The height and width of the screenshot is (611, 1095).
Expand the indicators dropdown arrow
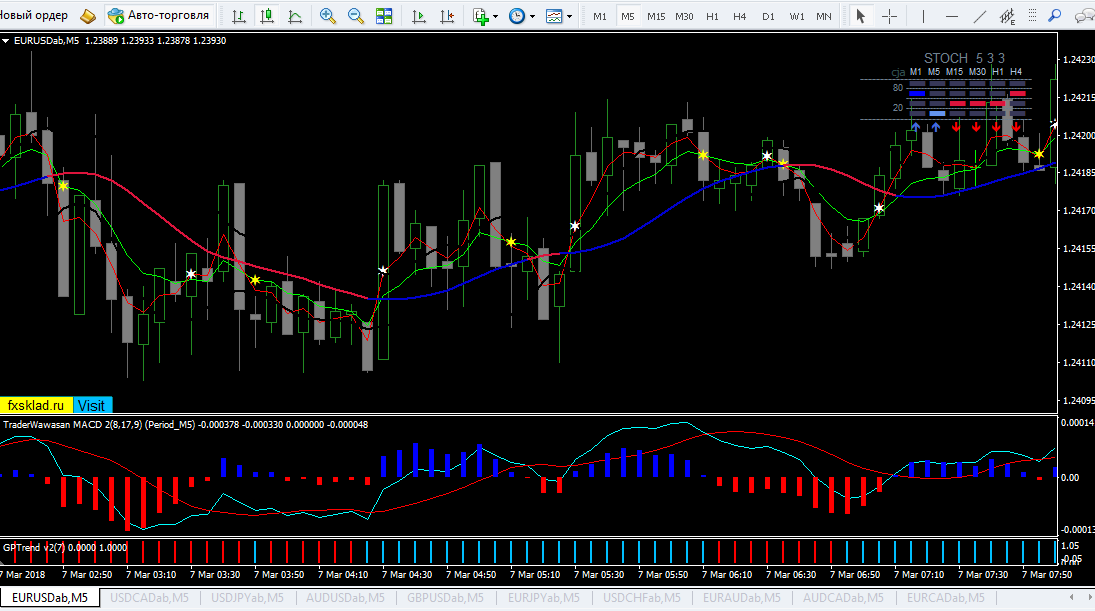495,16
